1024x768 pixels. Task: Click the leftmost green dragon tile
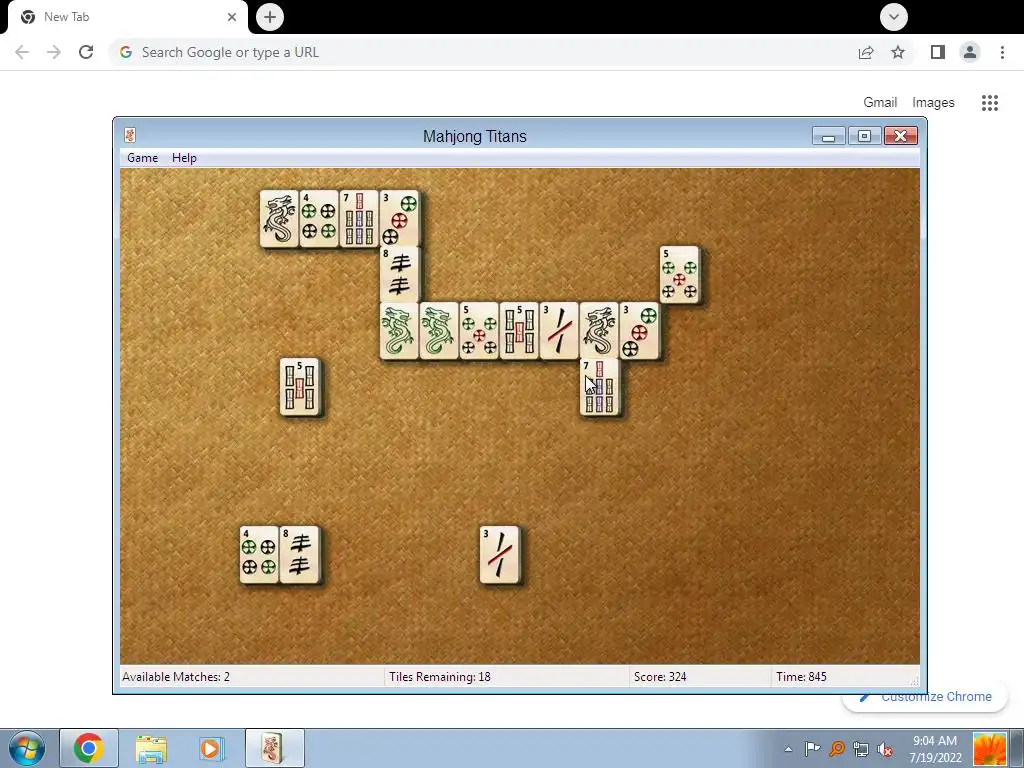pos(399,330)
